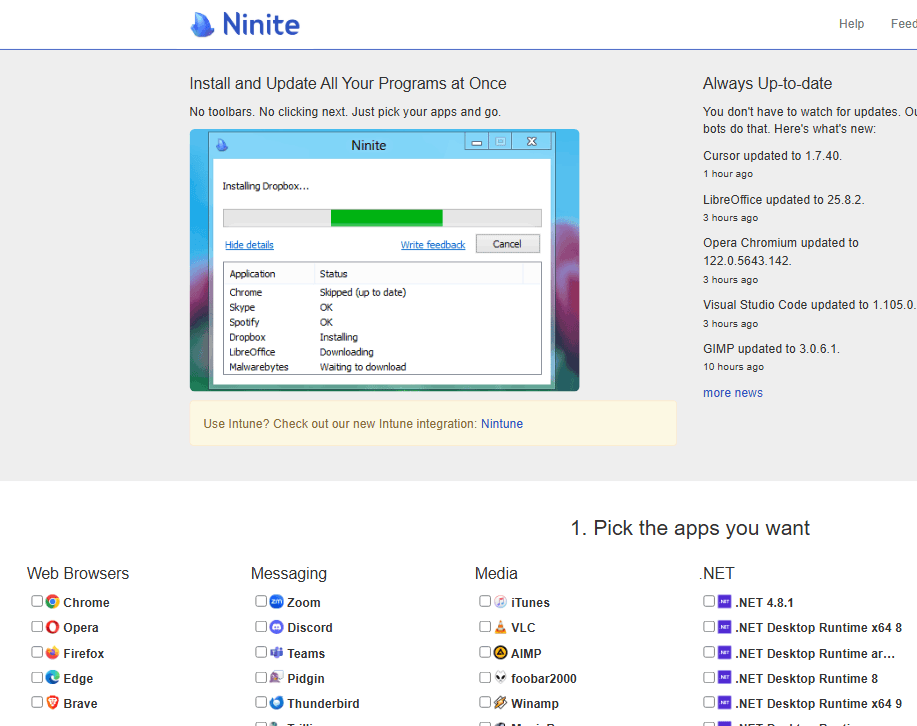The image size is (917, 726).
Task: Click the Chrome browser icon
Action: pyautogui.click(x=53, y=602)
